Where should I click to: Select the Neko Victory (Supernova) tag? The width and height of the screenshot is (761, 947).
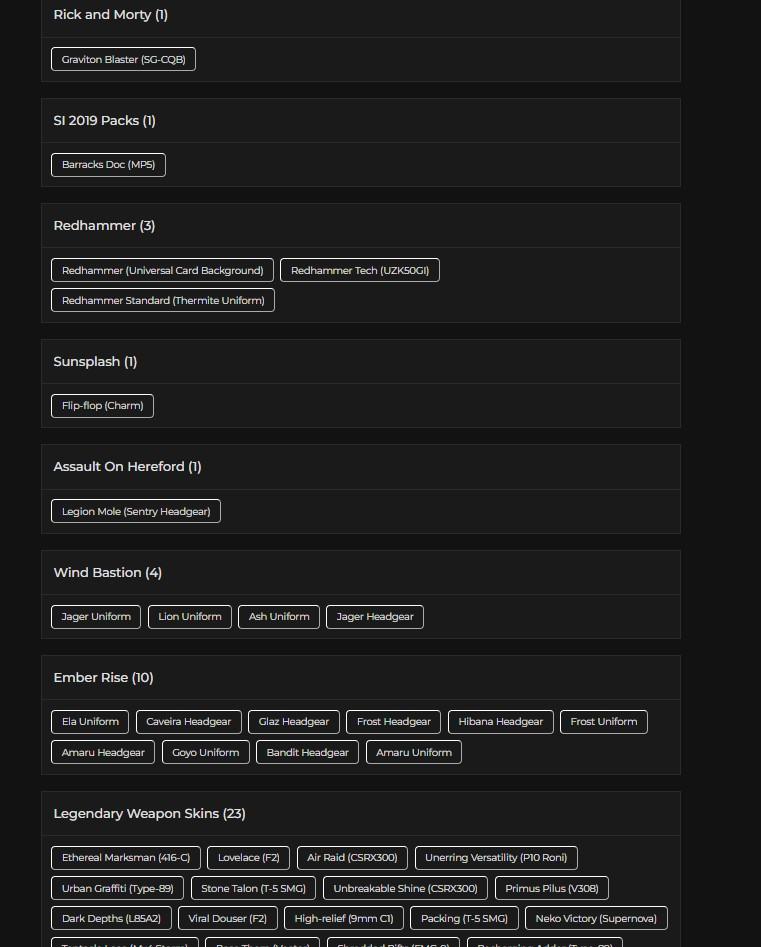(596, 919)
